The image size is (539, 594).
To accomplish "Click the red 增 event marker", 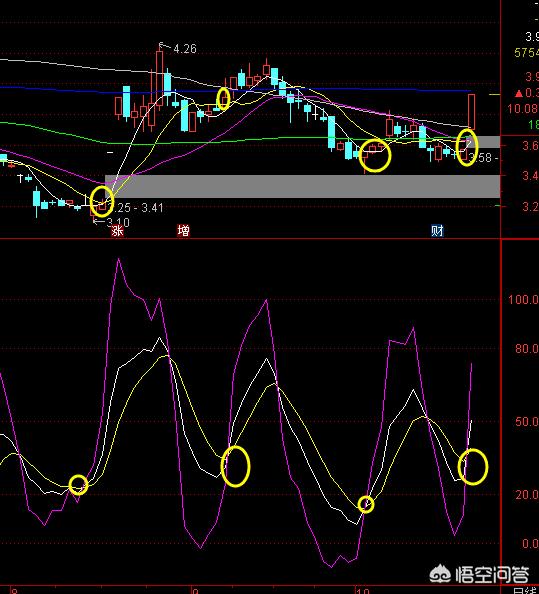I will point(183,230).
